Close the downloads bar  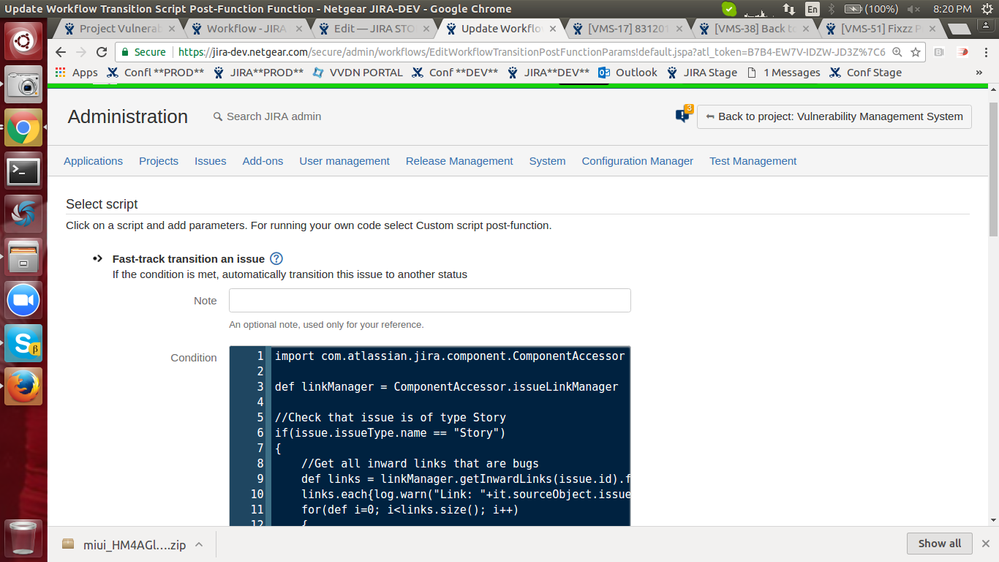click(986, 544)
